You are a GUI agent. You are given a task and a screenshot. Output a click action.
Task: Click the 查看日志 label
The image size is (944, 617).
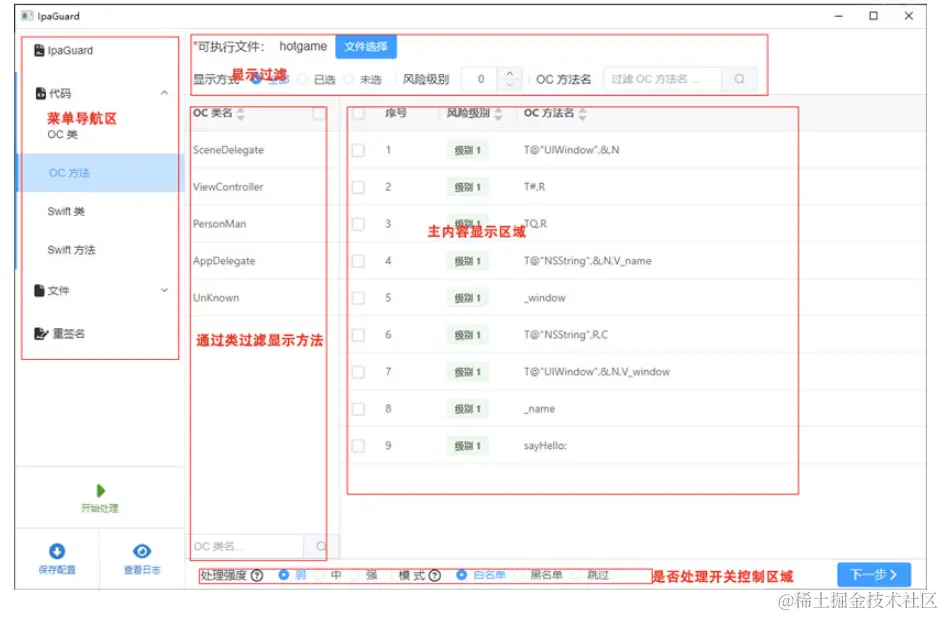click(142, 569)
